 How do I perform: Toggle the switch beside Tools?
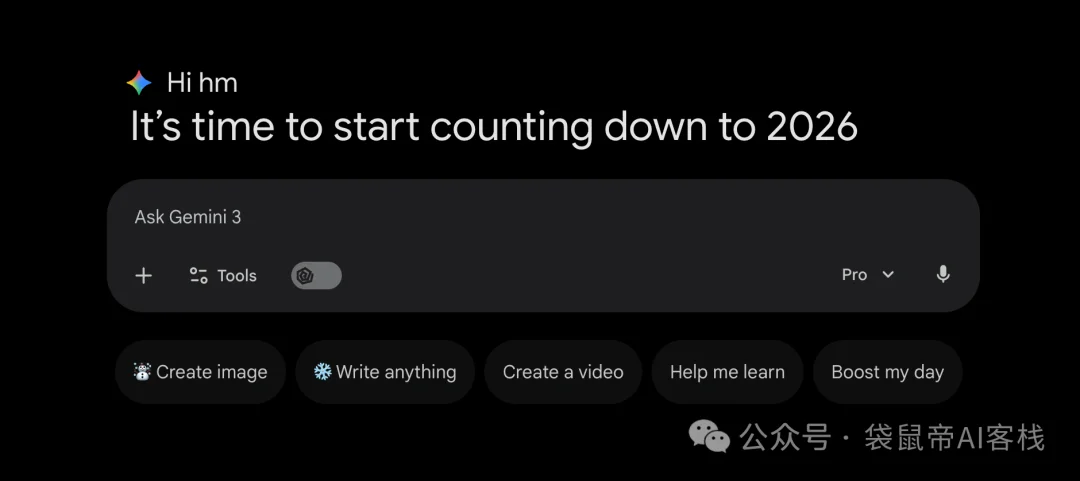316,276
